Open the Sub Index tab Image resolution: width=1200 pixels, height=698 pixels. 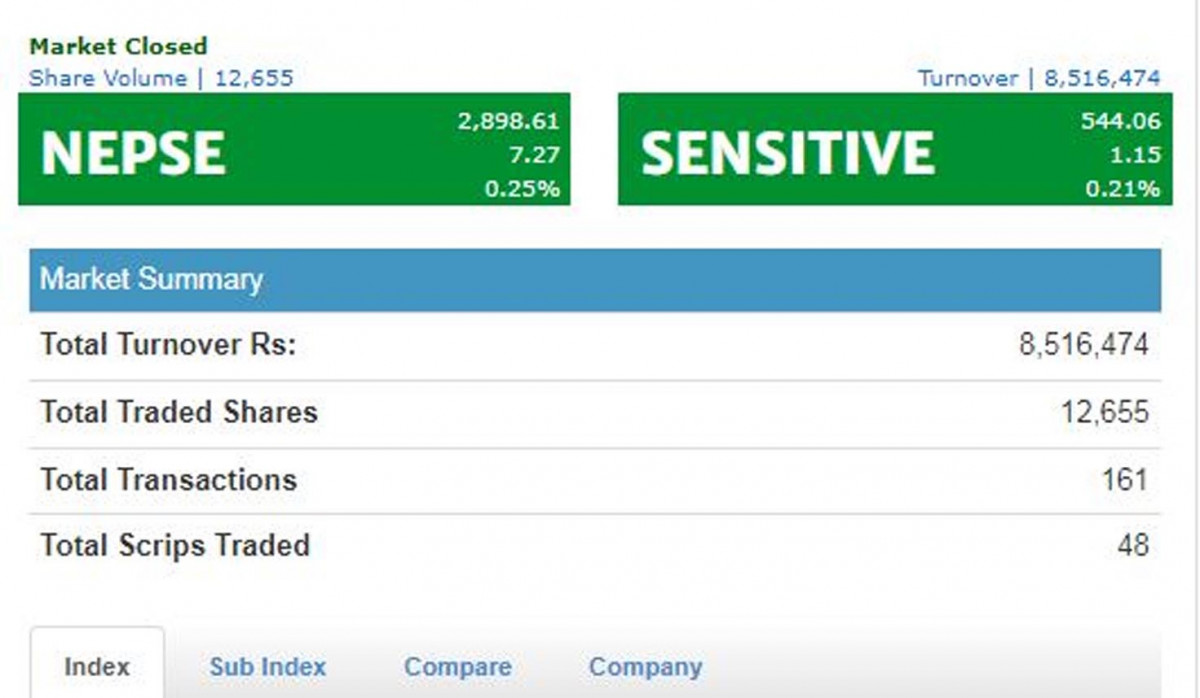[x=267, y=667]
